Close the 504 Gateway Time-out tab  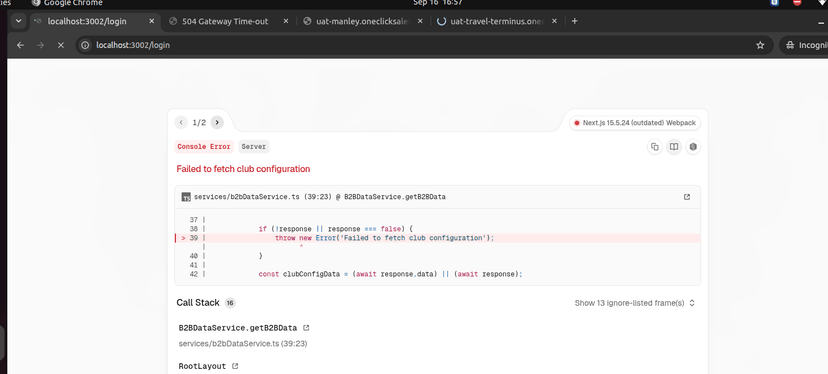tap(286, 21)
